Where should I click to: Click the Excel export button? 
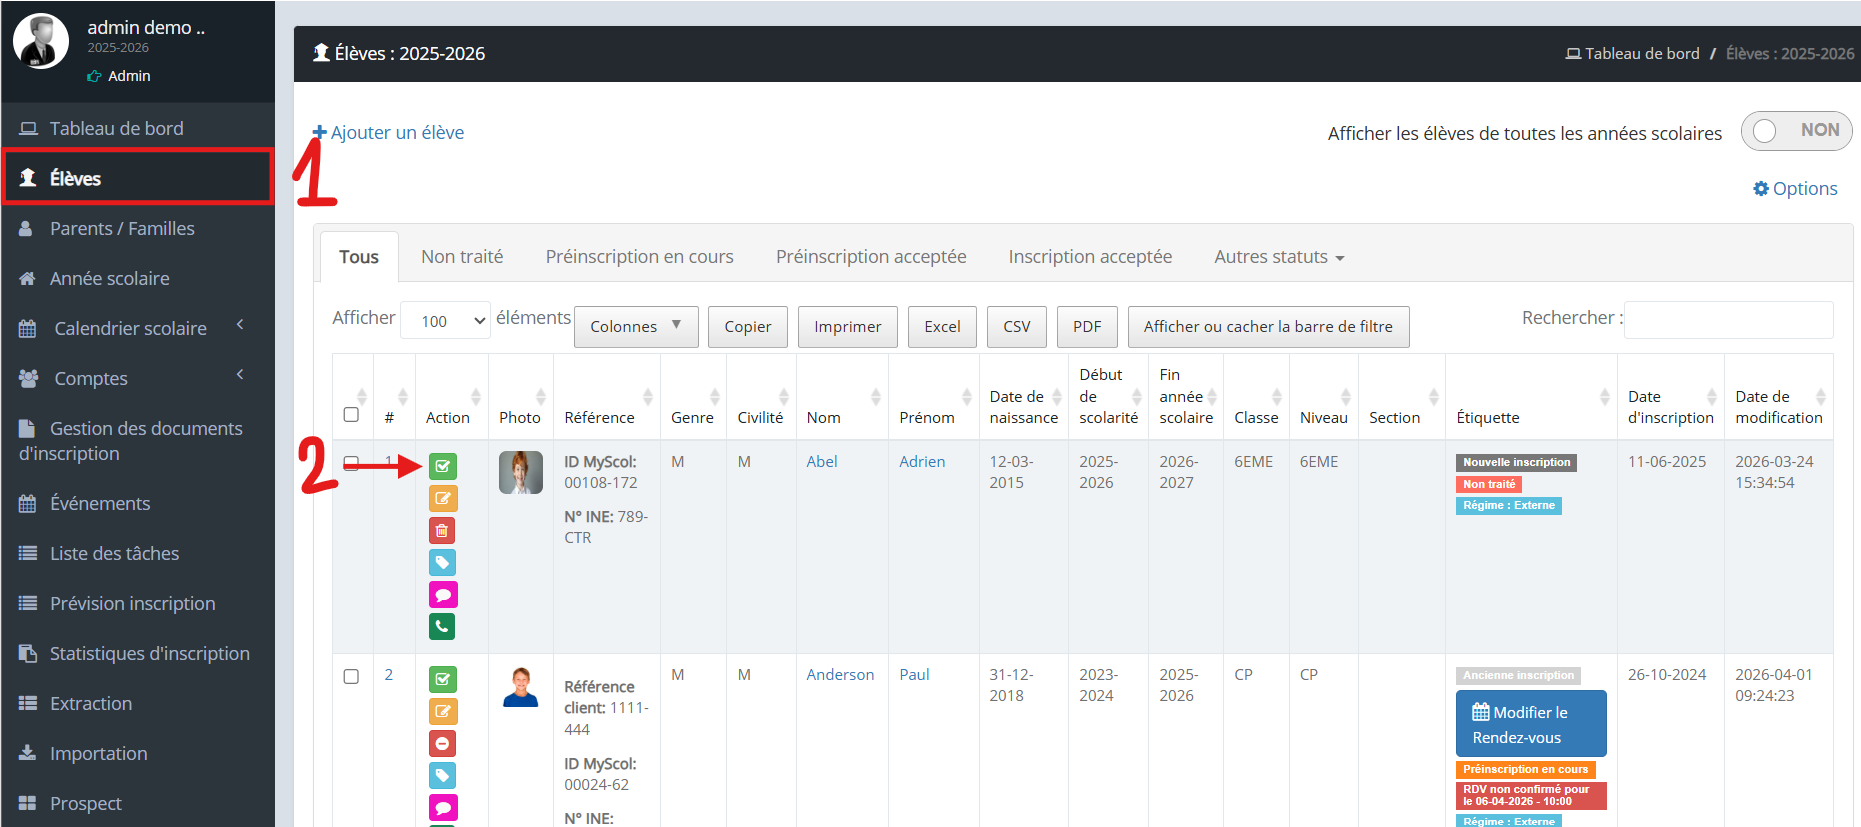point(942,326)
